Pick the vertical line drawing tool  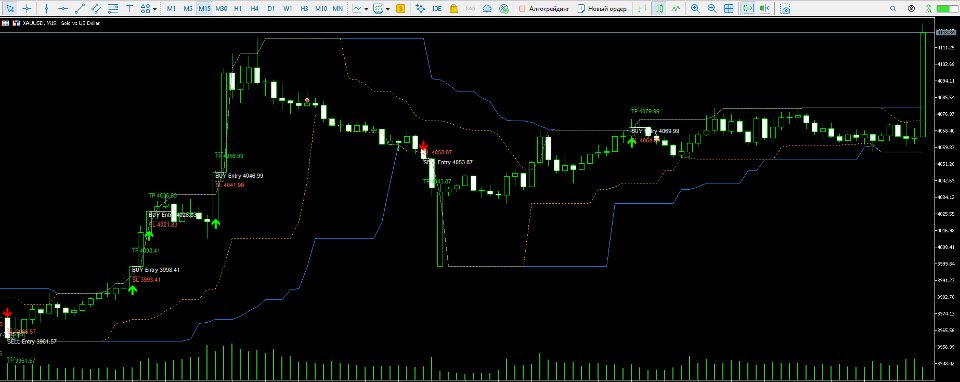click(x=46, y=9)
